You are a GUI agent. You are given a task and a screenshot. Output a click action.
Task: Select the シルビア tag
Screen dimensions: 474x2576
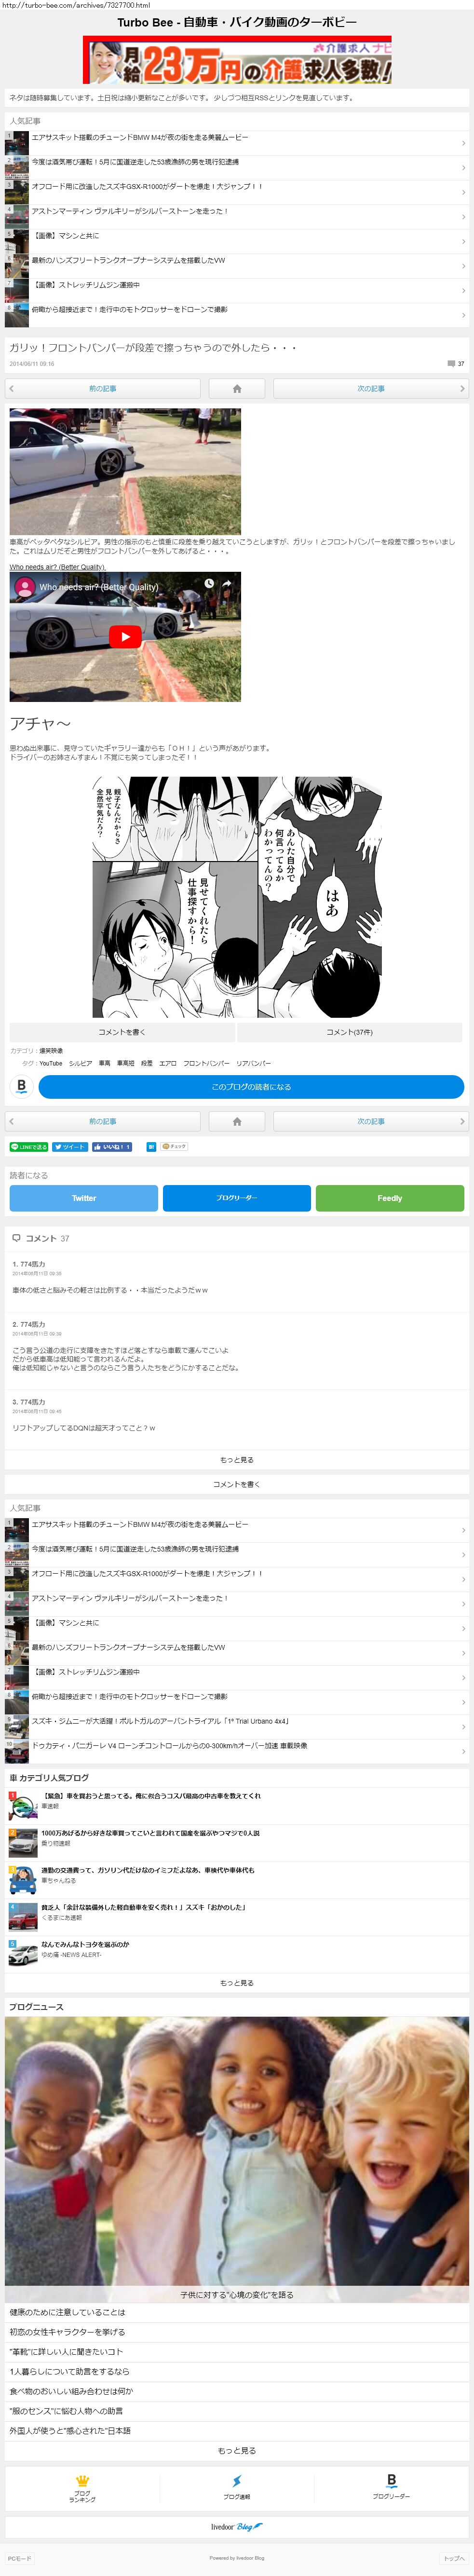pos(80,1063)
